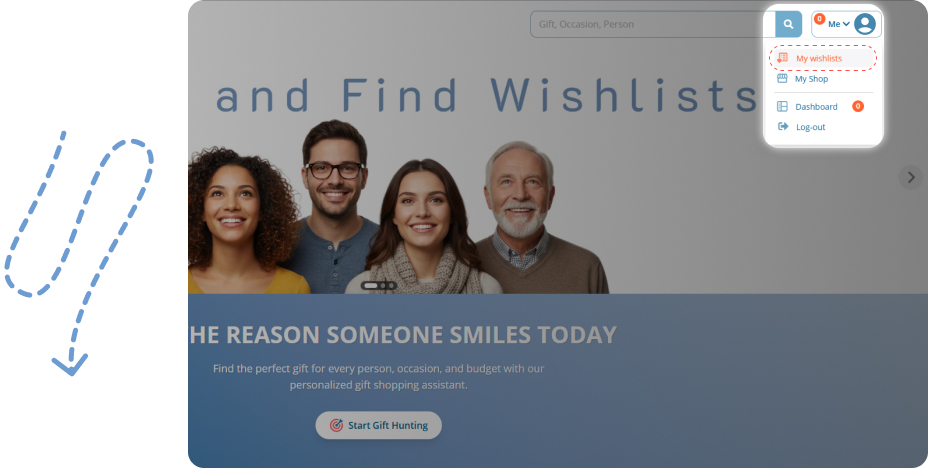The image size is (928, 468).
Task: Click the orange notification badge beside Me
Action: pos(820,19)
